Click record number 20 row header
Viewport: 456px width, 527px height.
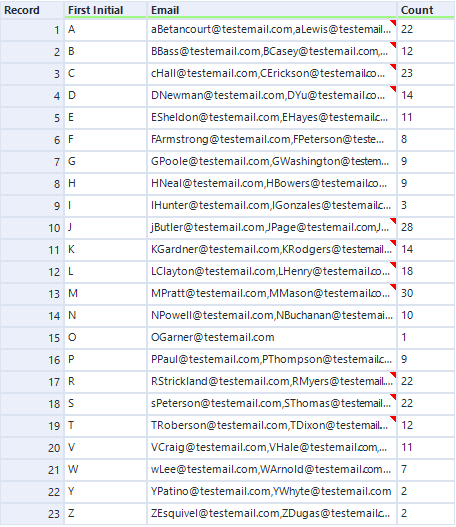32,448
